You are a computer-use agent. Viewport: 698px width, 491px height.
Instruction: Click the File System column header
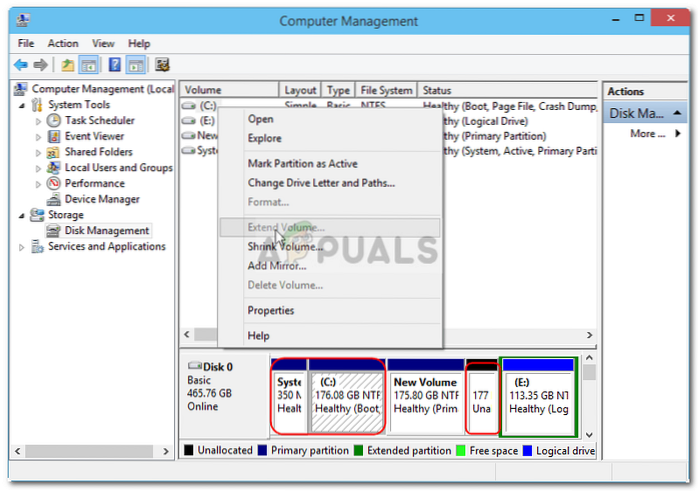tap(385, 90)
